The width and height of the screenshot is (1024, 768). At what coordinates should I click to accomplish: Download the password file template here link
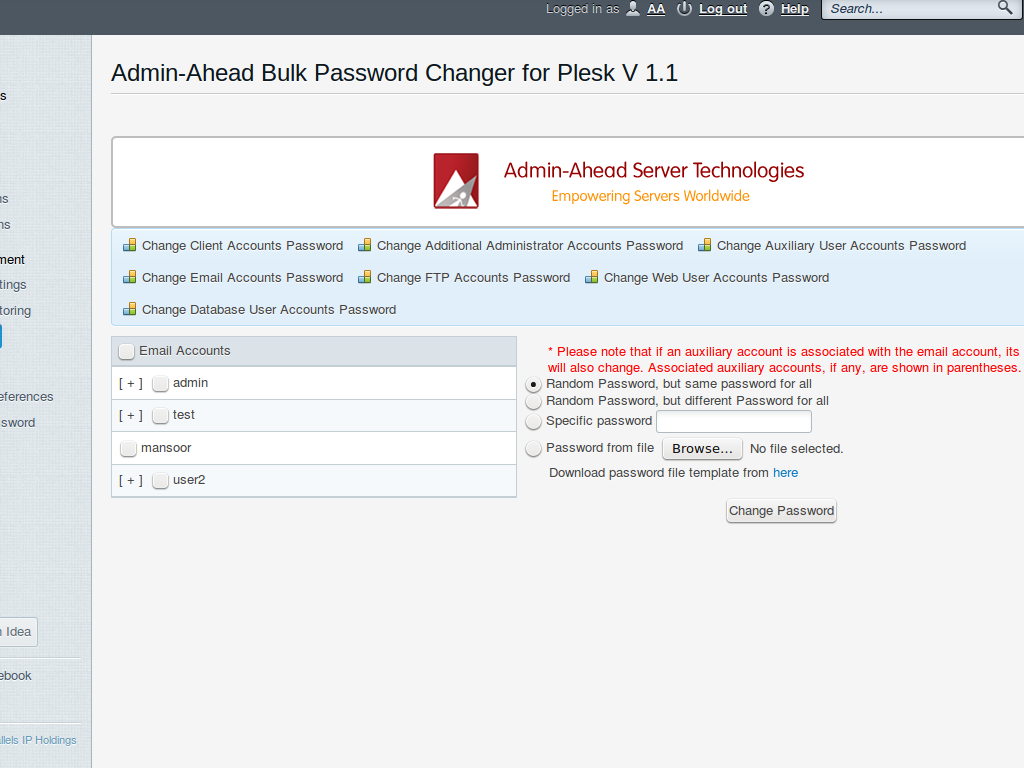point(785,472)
